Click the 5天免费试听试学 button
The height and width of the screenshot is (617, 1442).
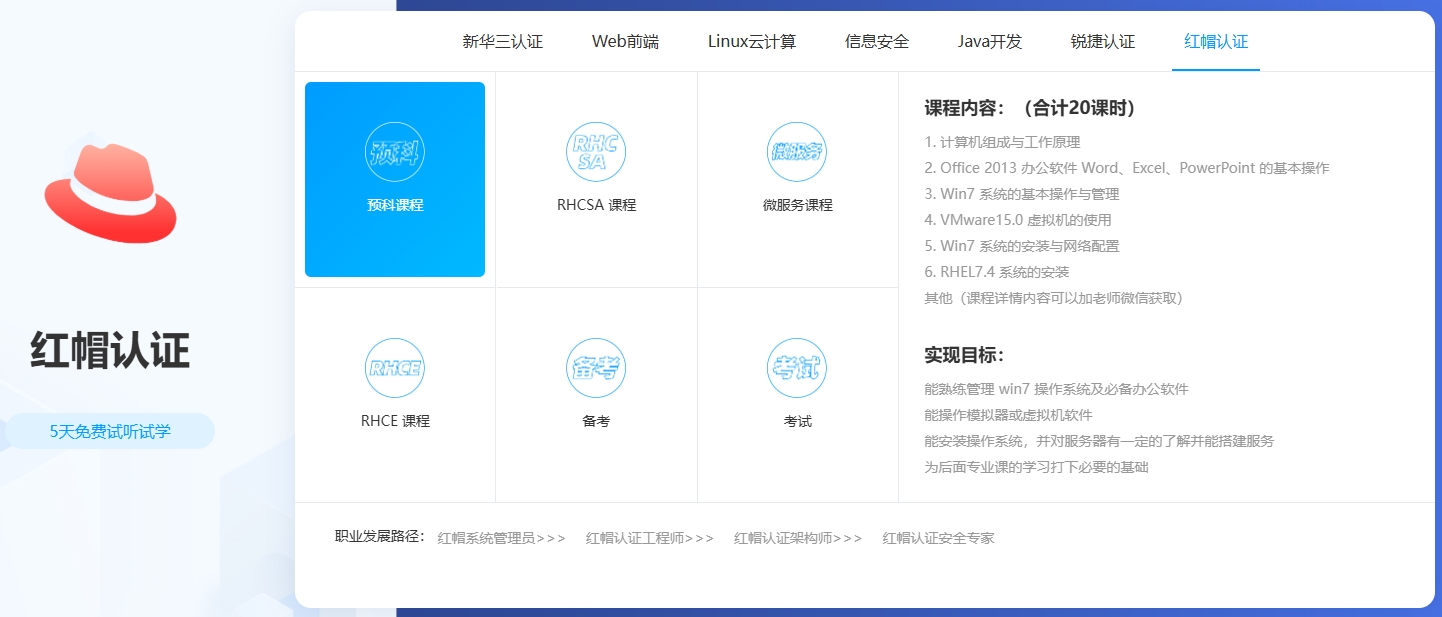[x=110, y=431]
